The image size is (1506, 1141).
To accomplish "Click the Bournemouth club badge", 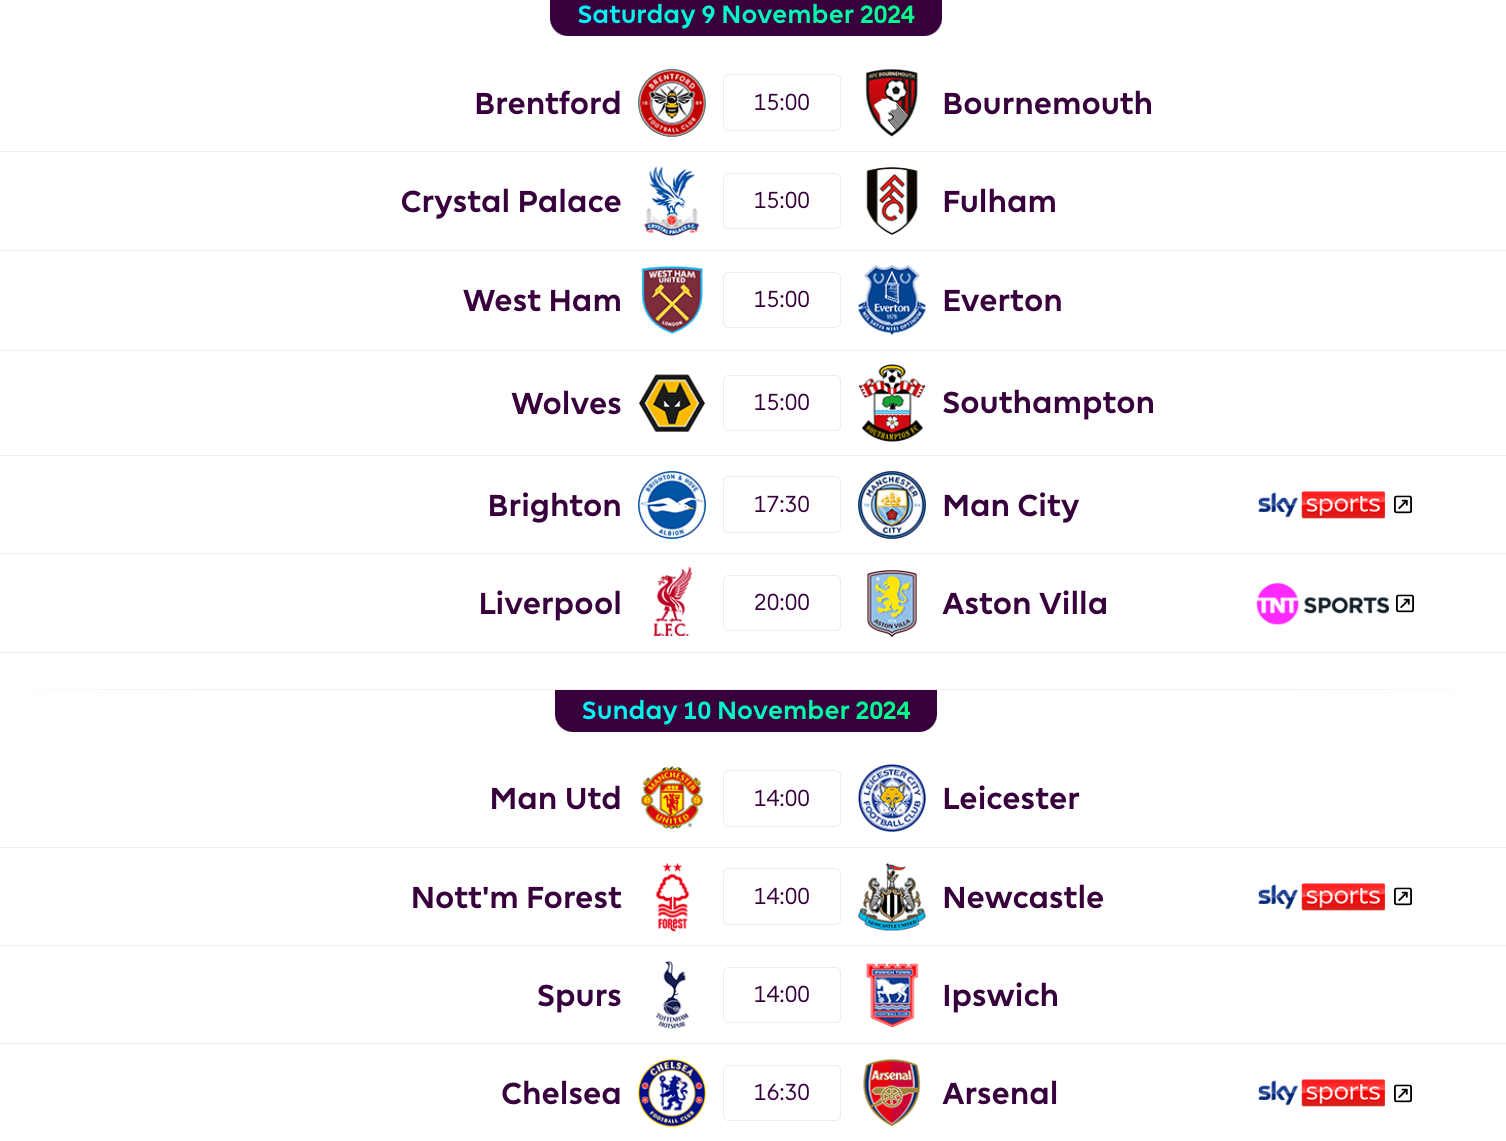I will pyautogui.click(x=891, y=103).
